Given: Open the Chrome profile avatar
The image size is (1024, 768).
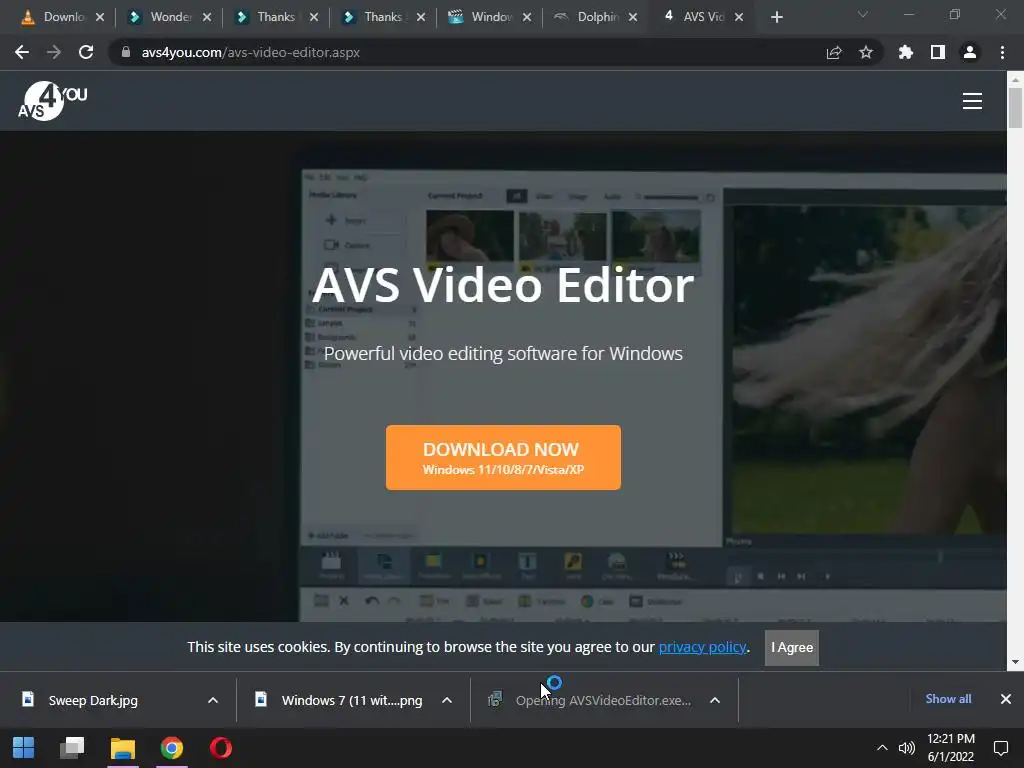Looking at the screenshot, I should (970, 52).
